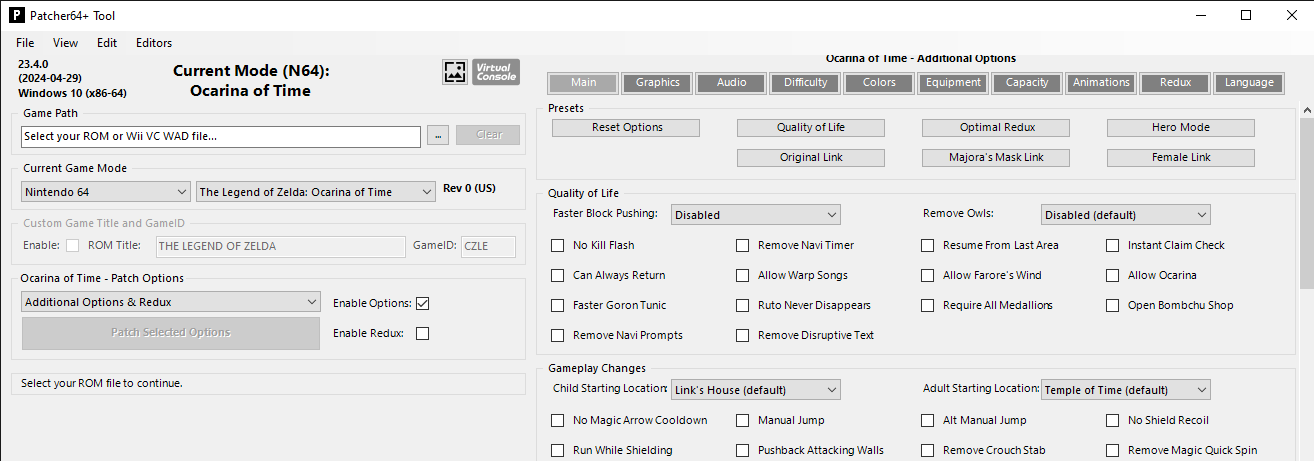Enable Can Always Return
This screenshot has width=1314, height=461.
[558, 275]
